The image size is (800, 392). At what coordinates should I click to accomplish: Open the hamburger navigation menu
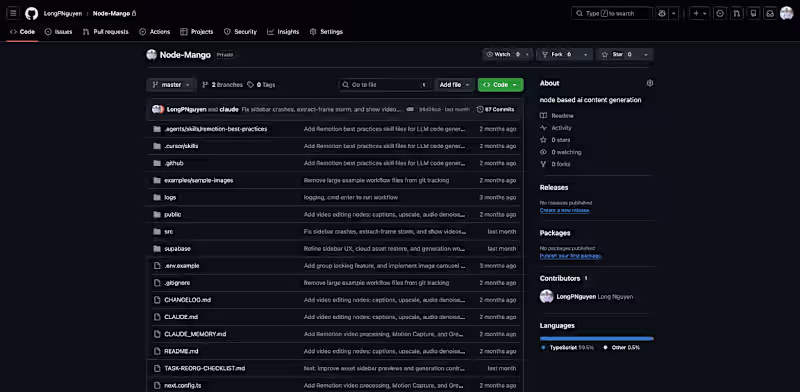pyautogui.click(x=13, y=13)
